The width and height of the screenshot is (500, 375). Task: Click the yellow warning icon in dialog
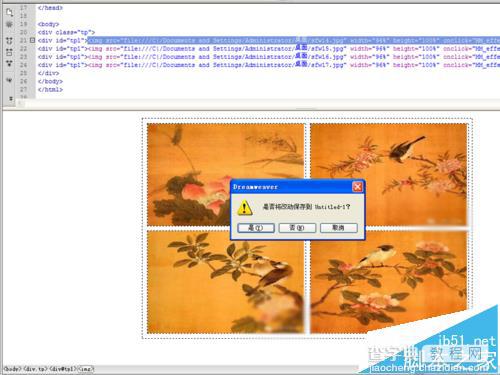[245, 207]
